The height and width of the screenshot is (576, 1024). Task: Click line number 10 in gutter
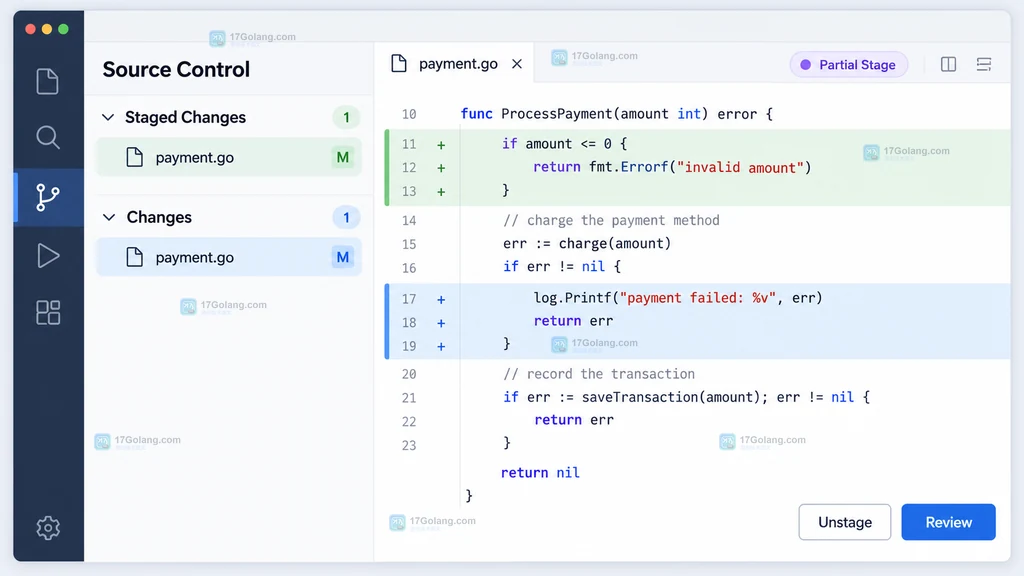[x=409, y=114]
